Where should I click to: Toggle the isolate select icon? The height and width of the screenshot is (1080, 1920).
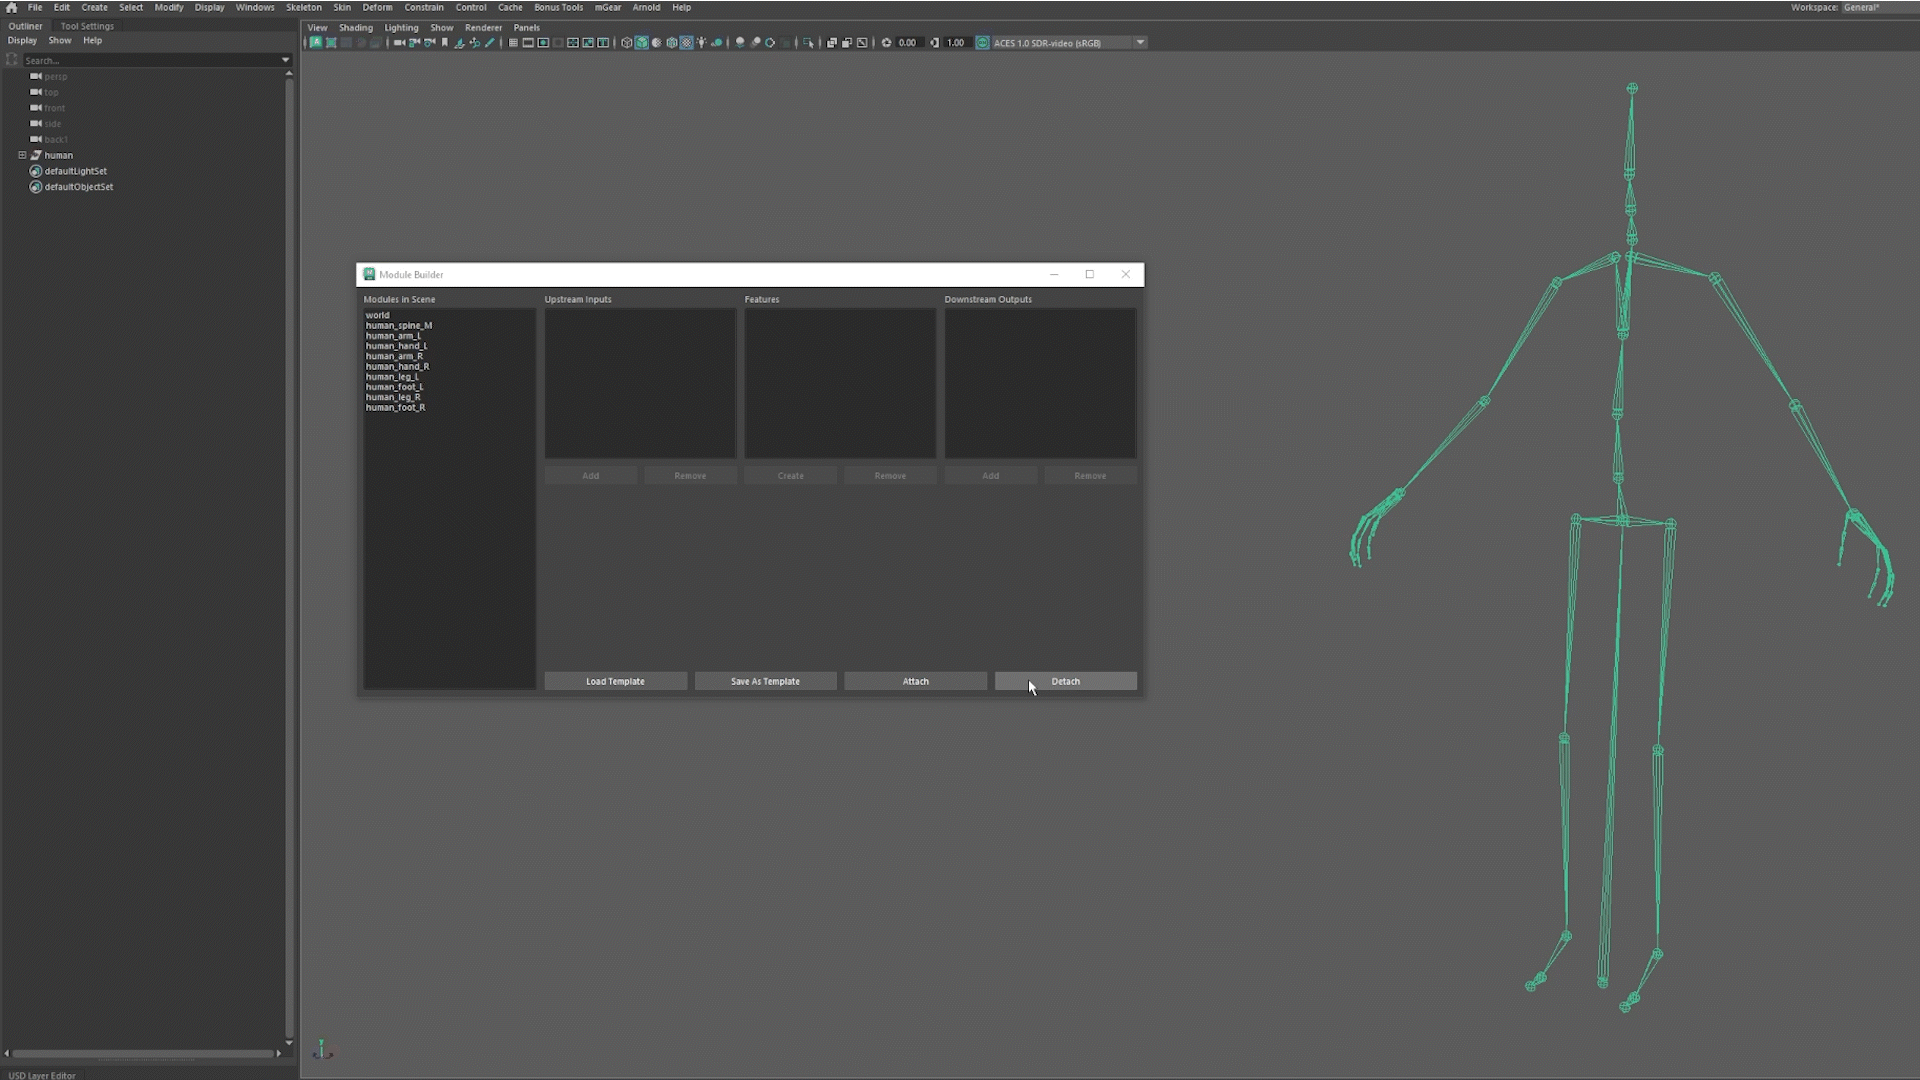pyautogui.click(x=808, y=43)
